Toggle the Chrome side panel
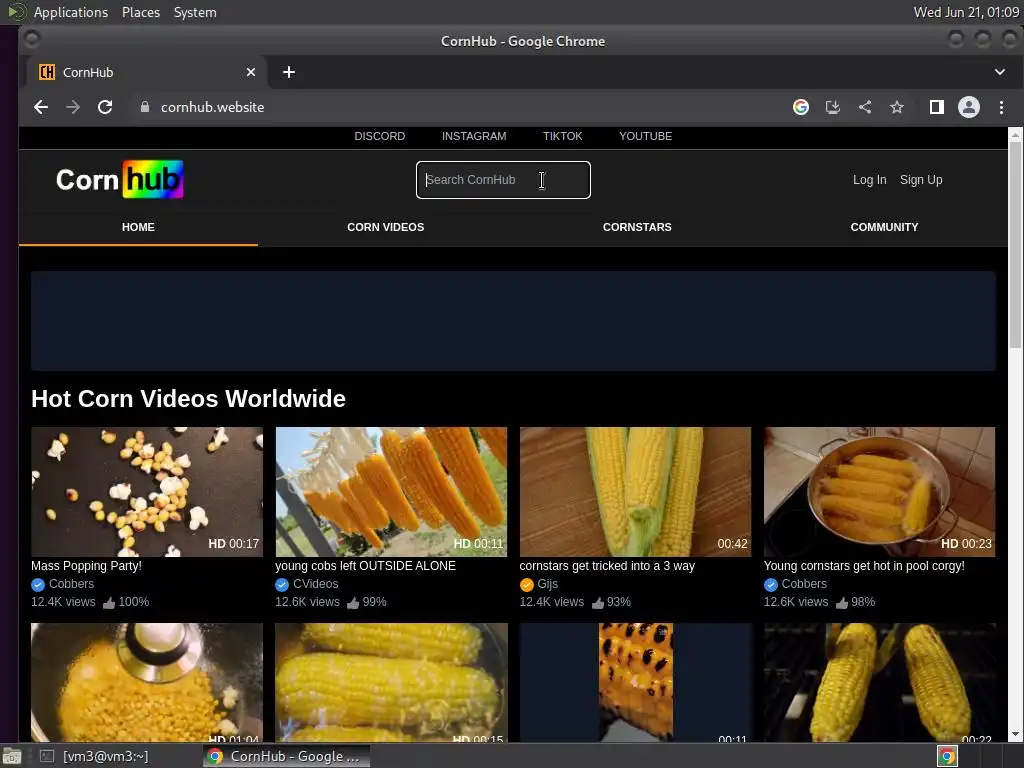The height and width of the screenshot is (768, 1024). click(936, 107)
